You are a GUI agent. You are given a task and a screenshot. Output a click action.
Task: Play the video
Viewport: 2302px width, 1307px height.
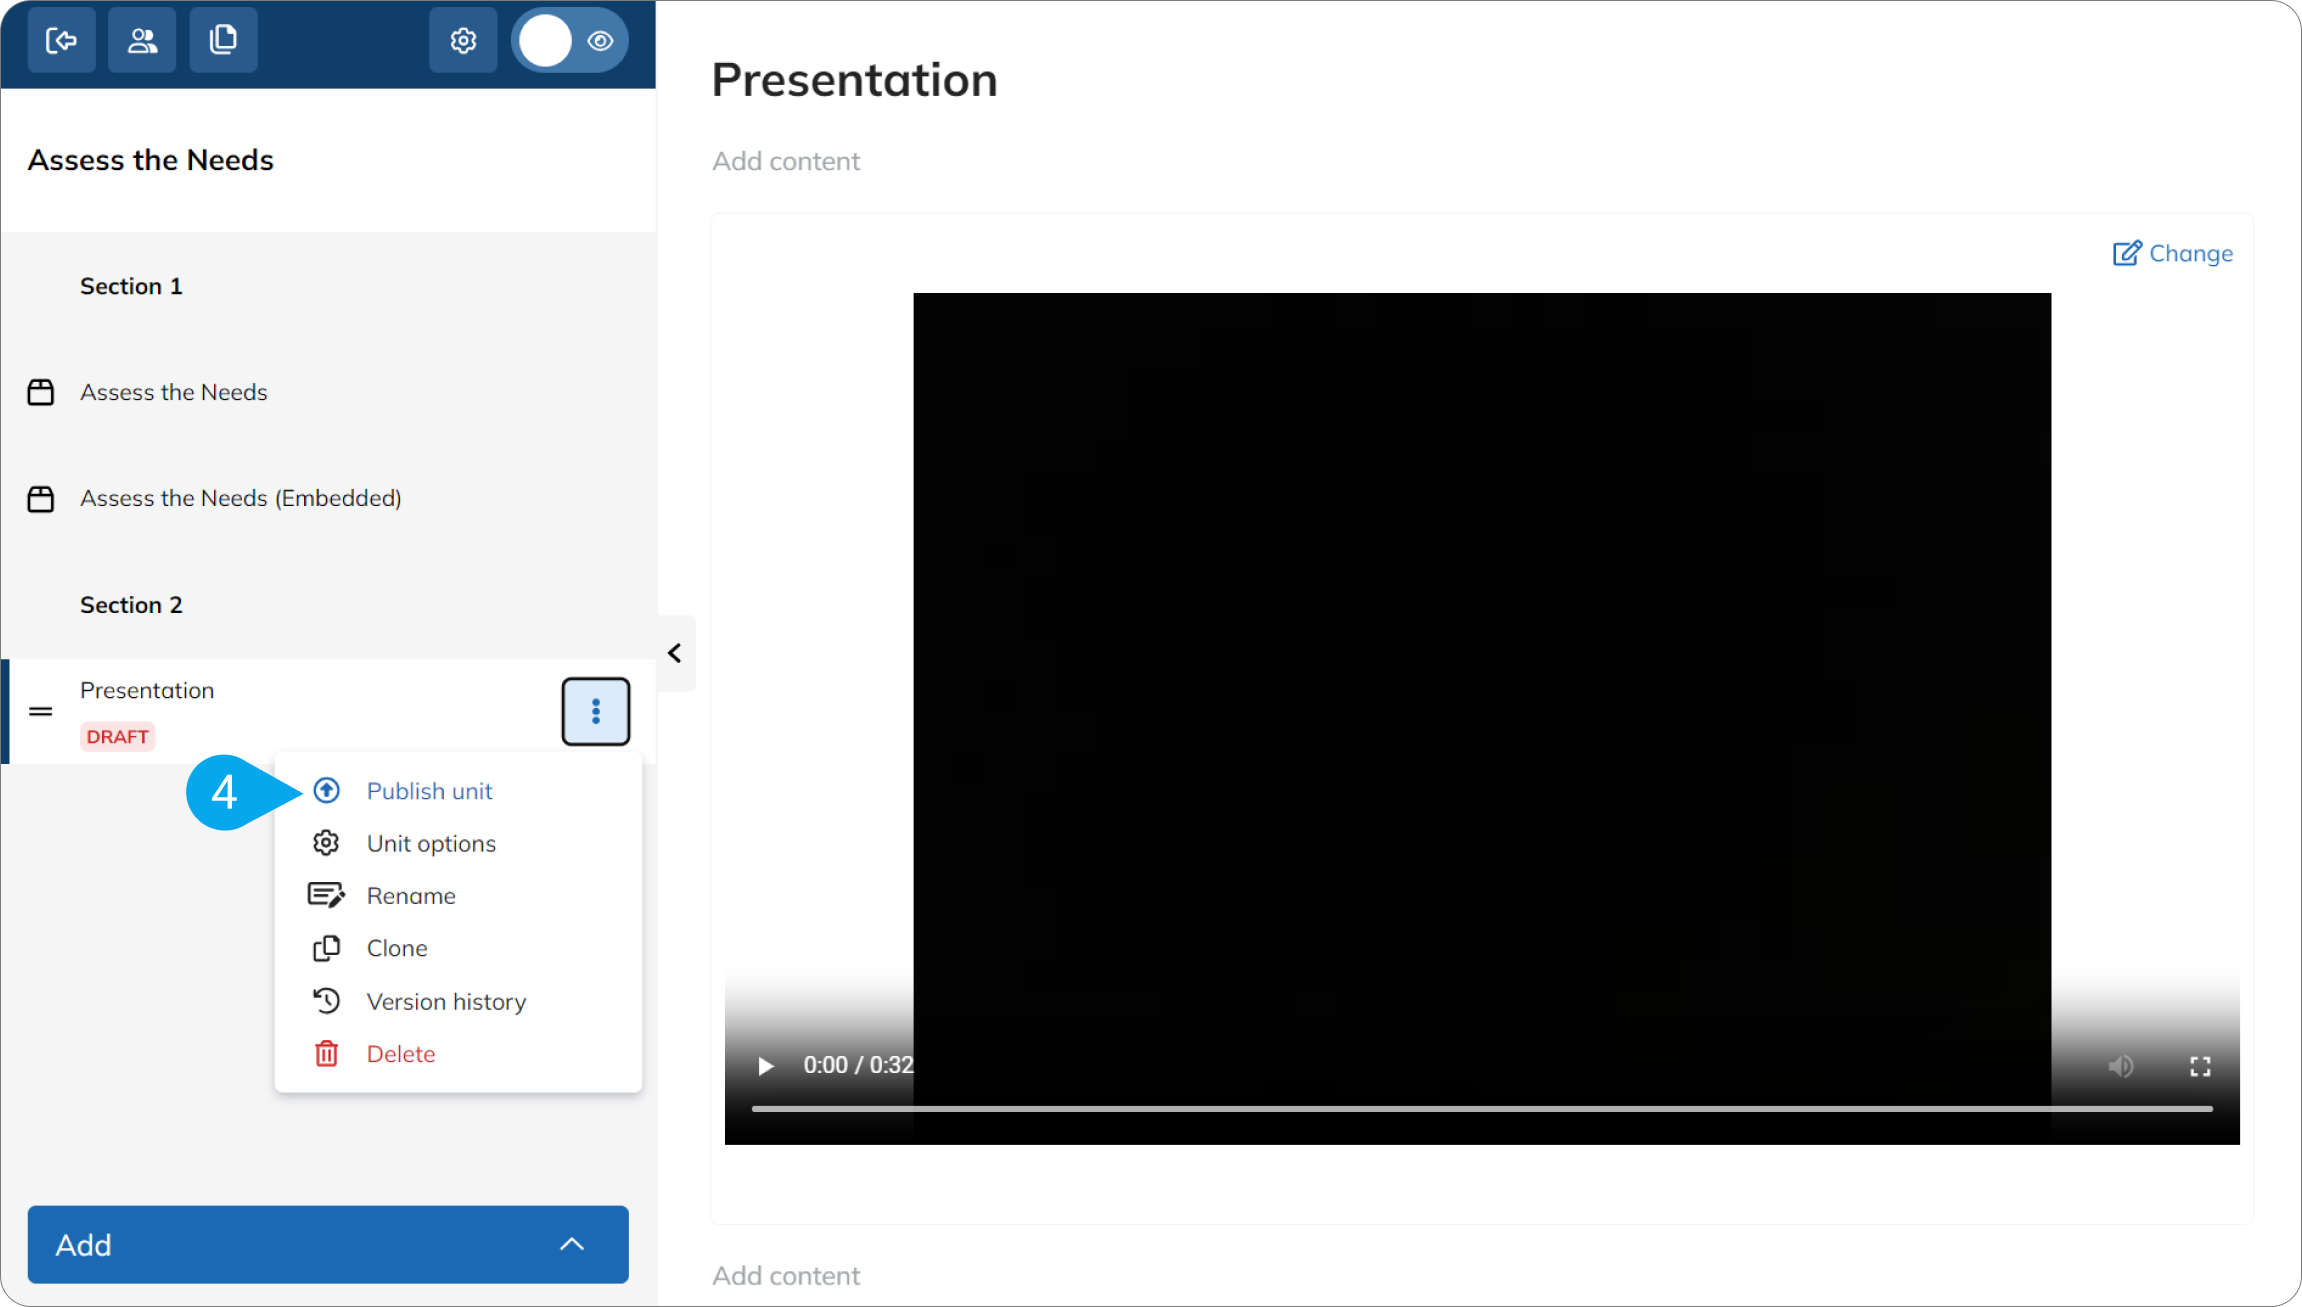[766, 1066]
